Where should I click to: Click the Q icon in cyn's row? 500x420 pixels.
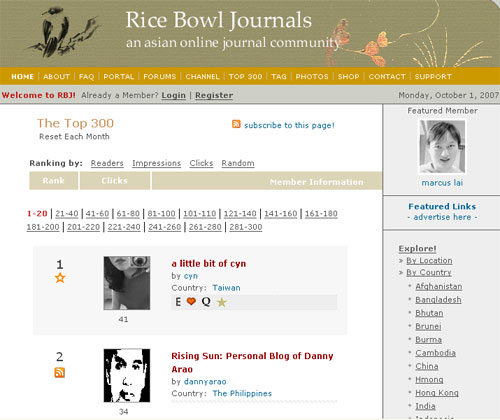click(206, 302)
